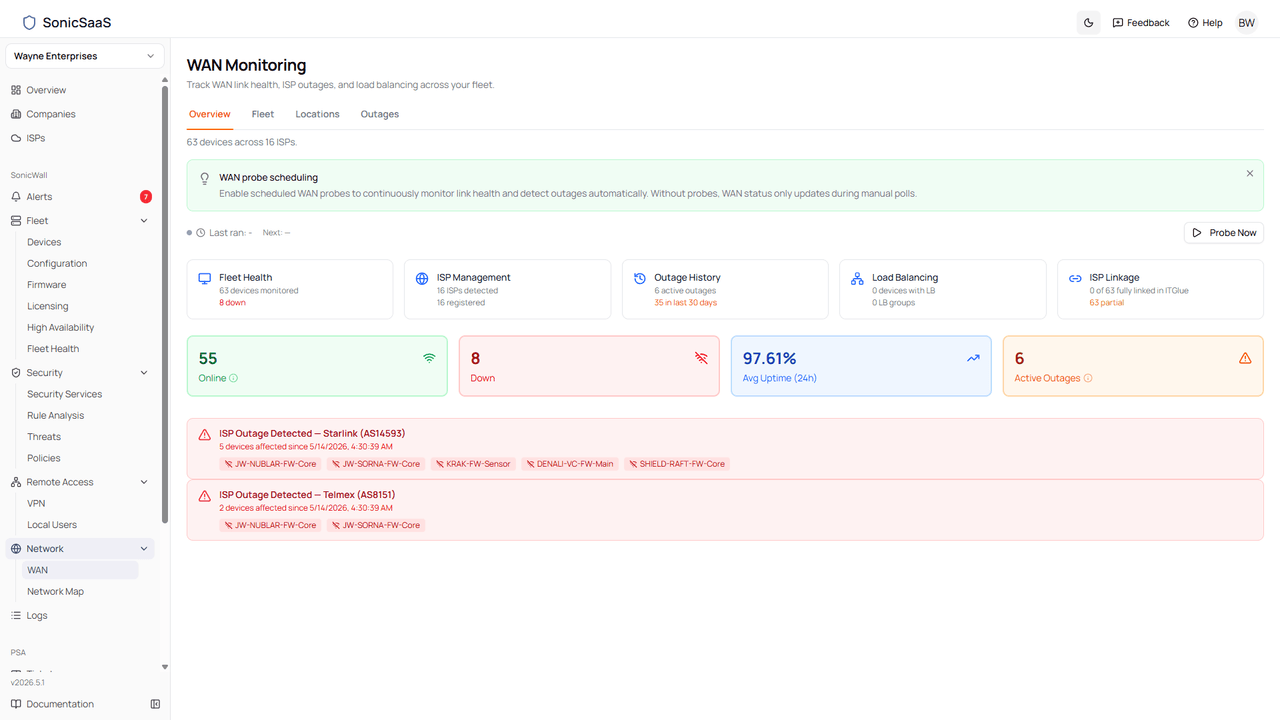Open the ISP Management card
This screenshot has width=1280, height=720.
[508, 290]
